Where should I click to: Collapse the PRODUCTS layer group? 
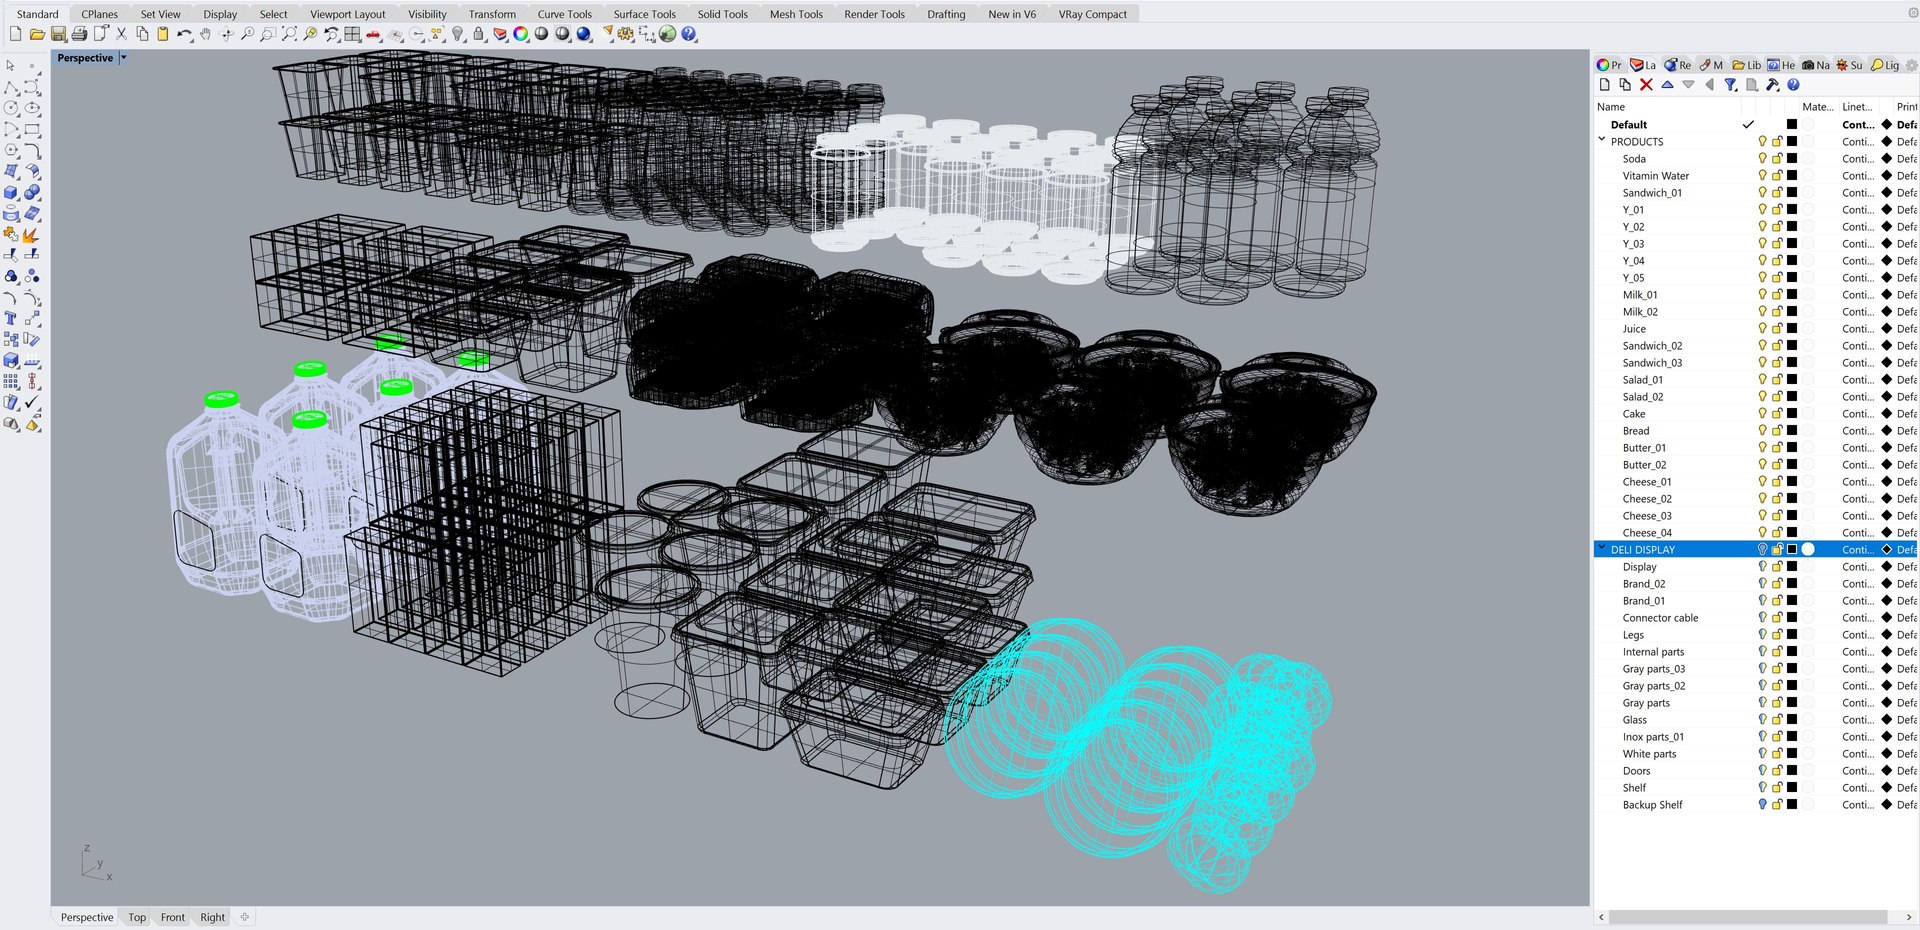click(x=1602, y=141)
